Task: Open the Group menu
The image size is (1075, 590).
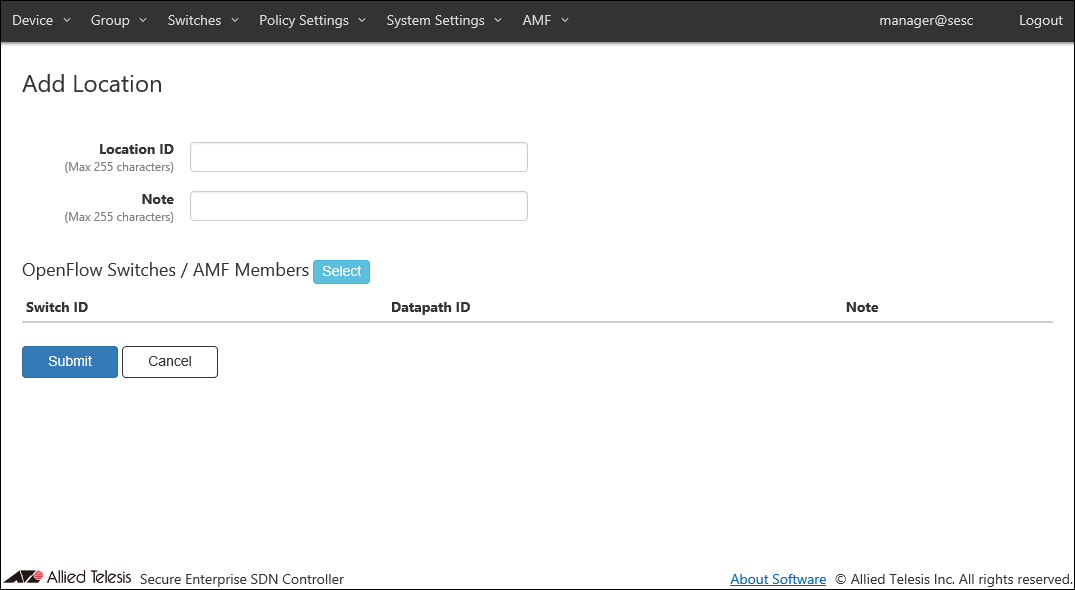Action: click(x=119, y=21)
